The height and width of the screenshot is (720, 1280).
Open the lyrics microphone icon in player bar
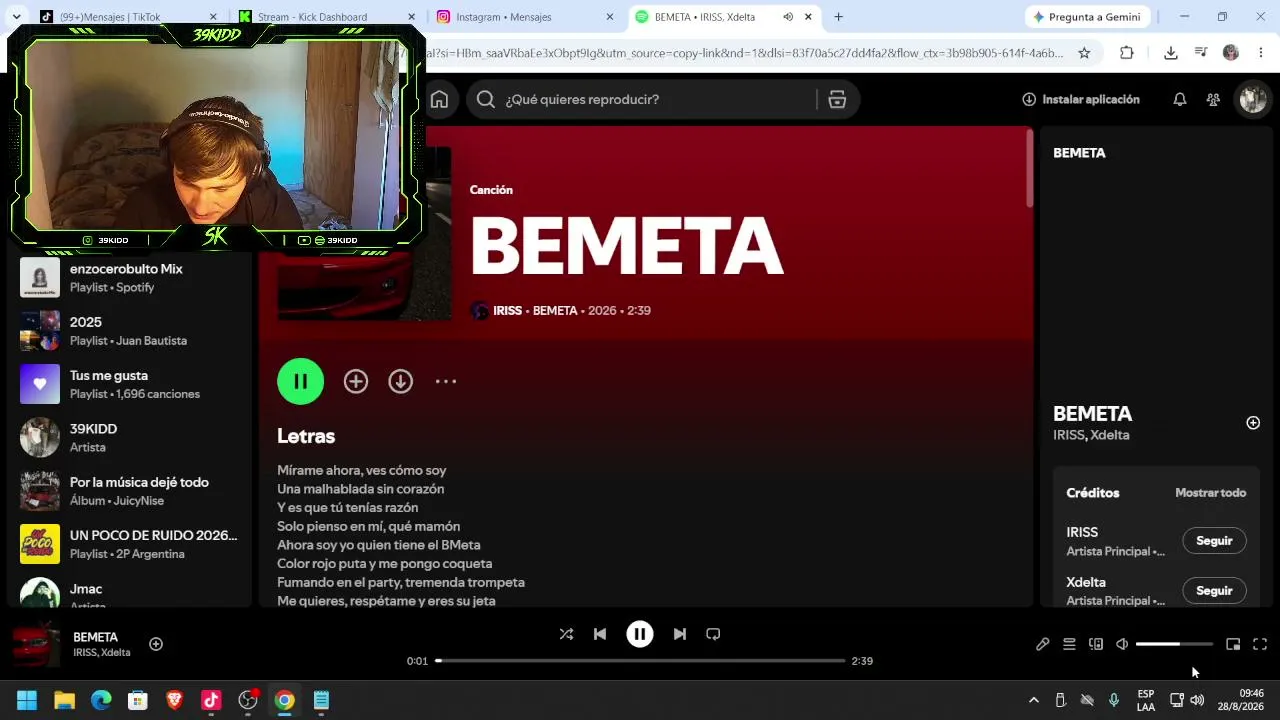pos(1042,644)
